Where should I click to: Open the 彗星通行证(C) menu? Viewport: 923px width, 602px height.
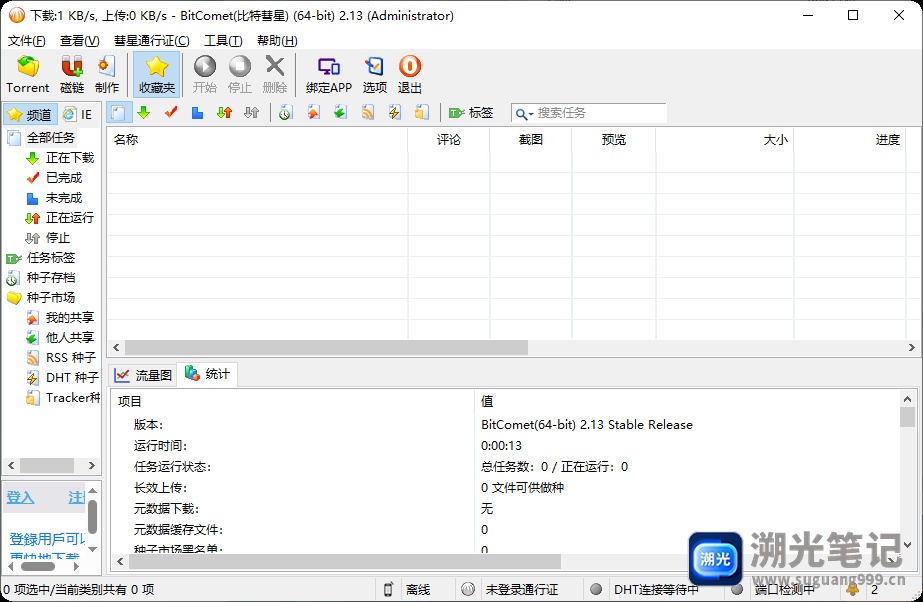pos(152,41)
